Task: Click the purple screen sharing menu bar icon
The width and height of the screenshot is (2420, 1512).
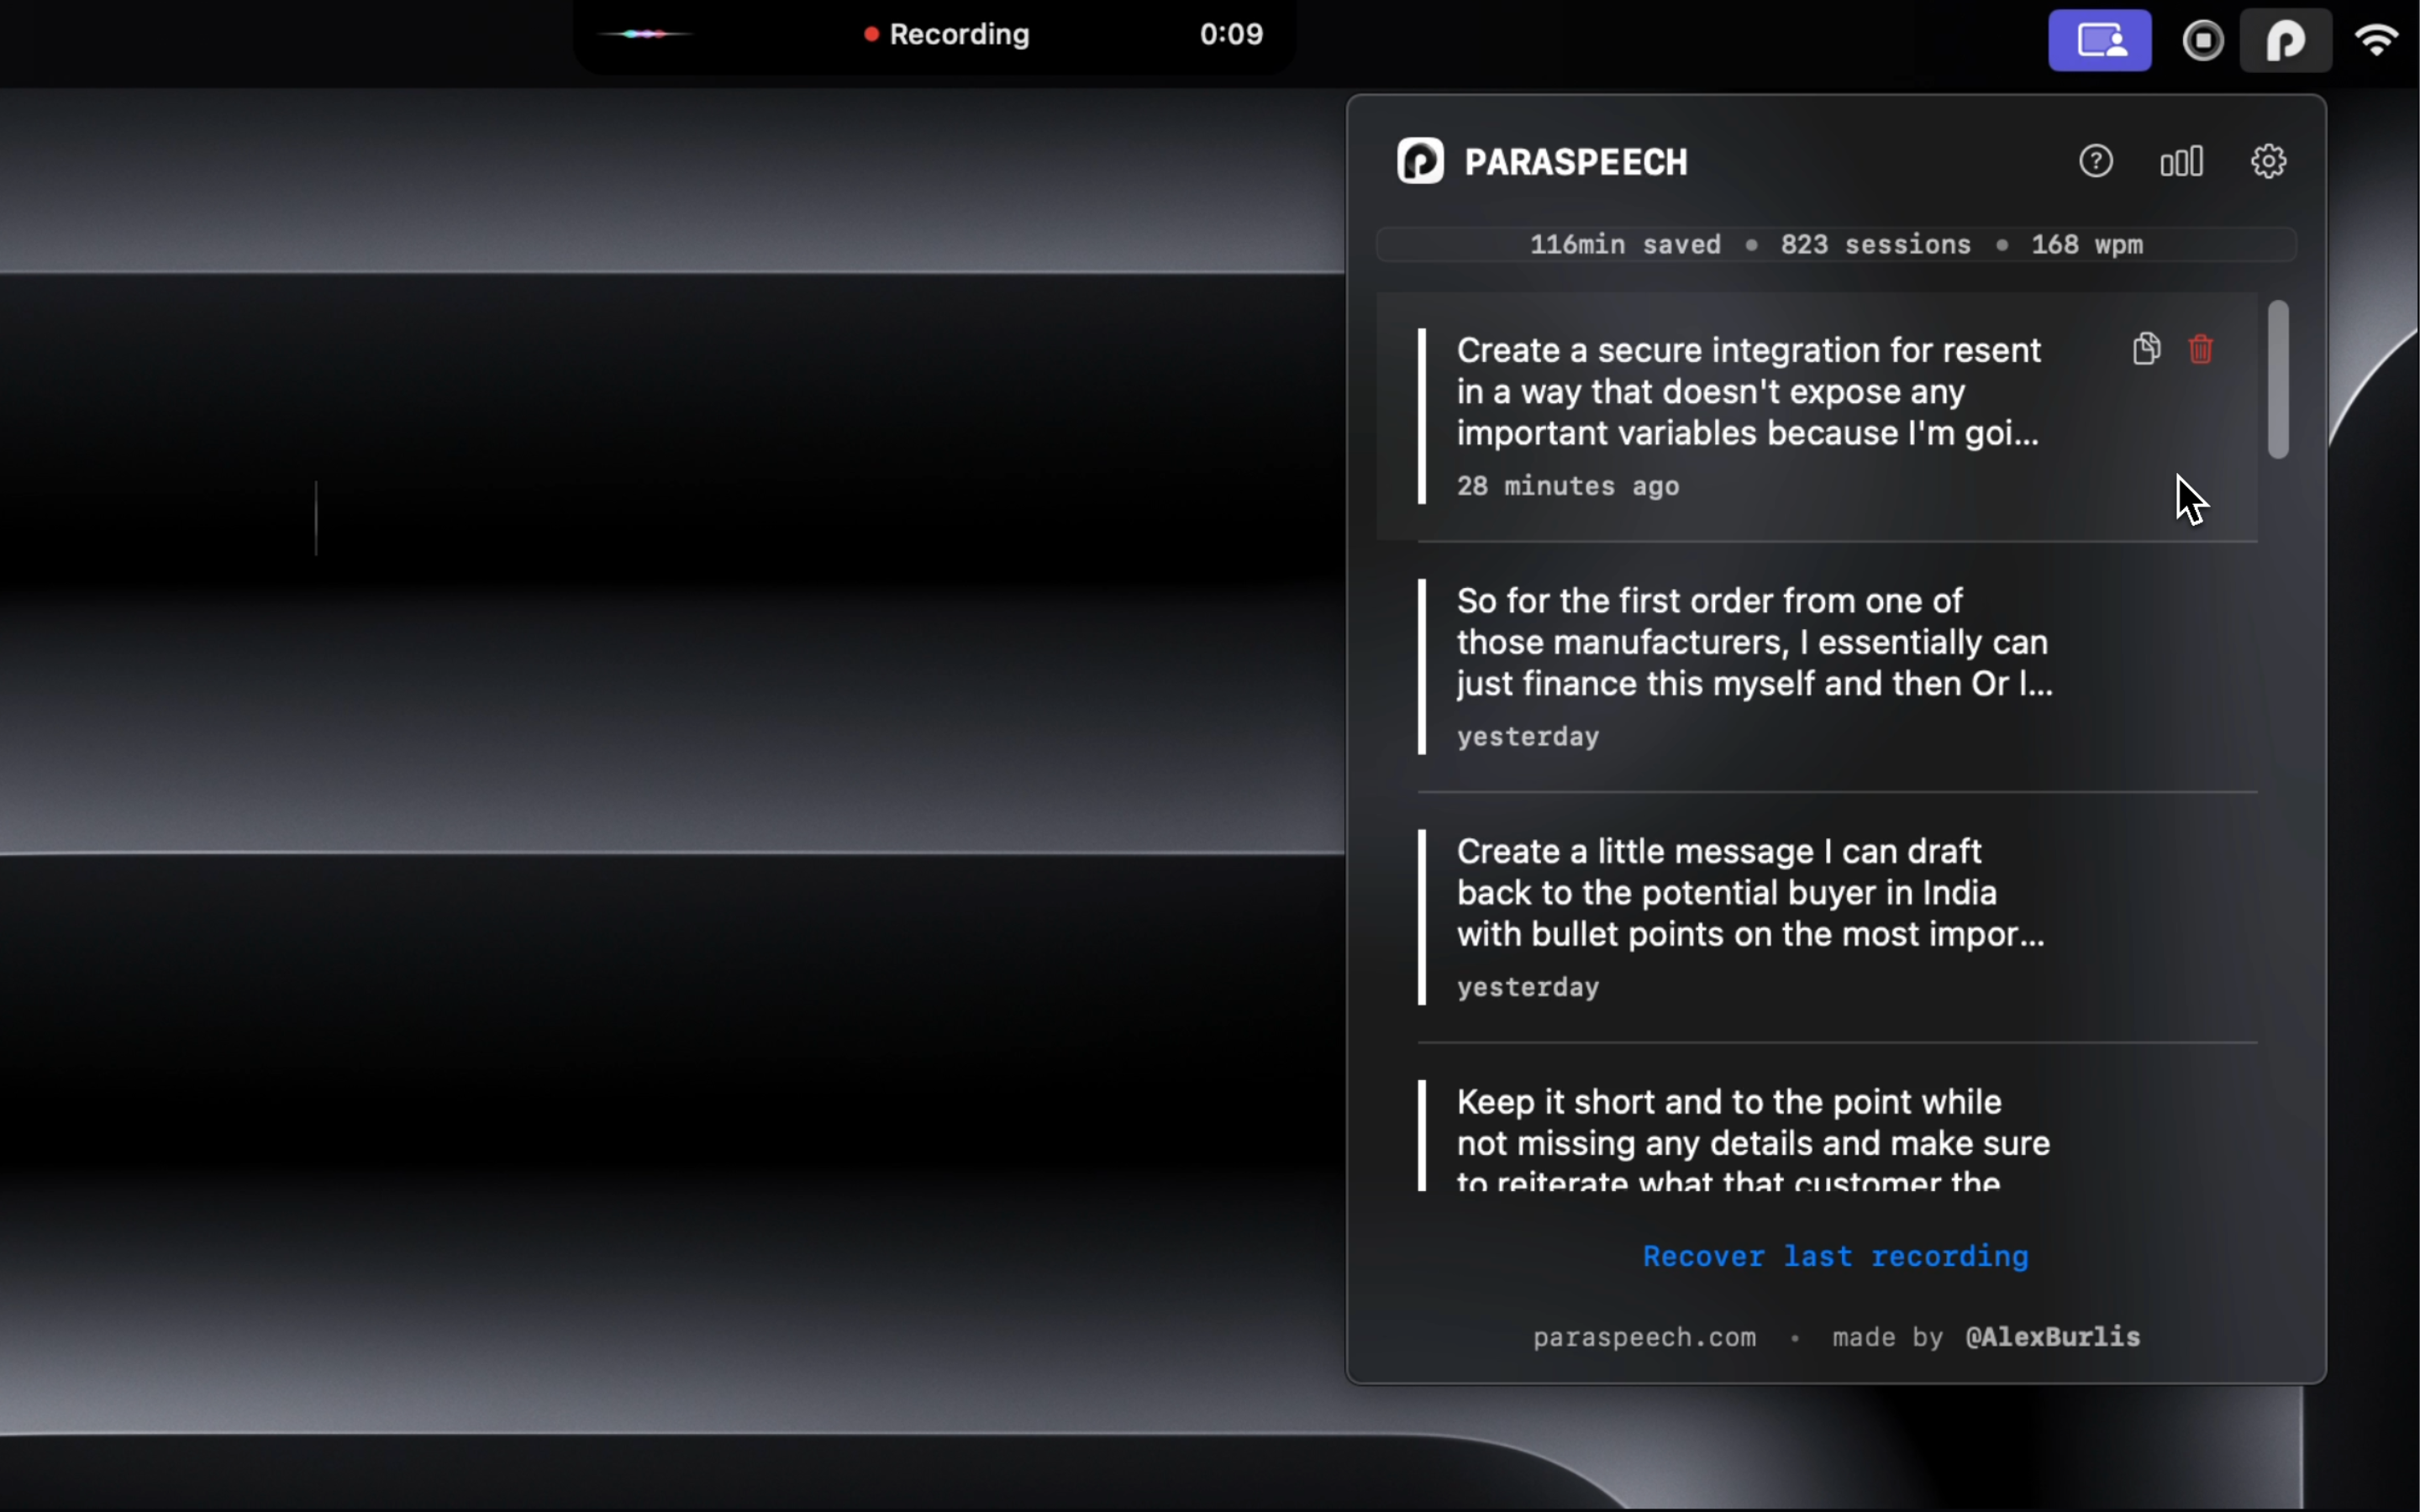Action: (x=2099, y=41)
